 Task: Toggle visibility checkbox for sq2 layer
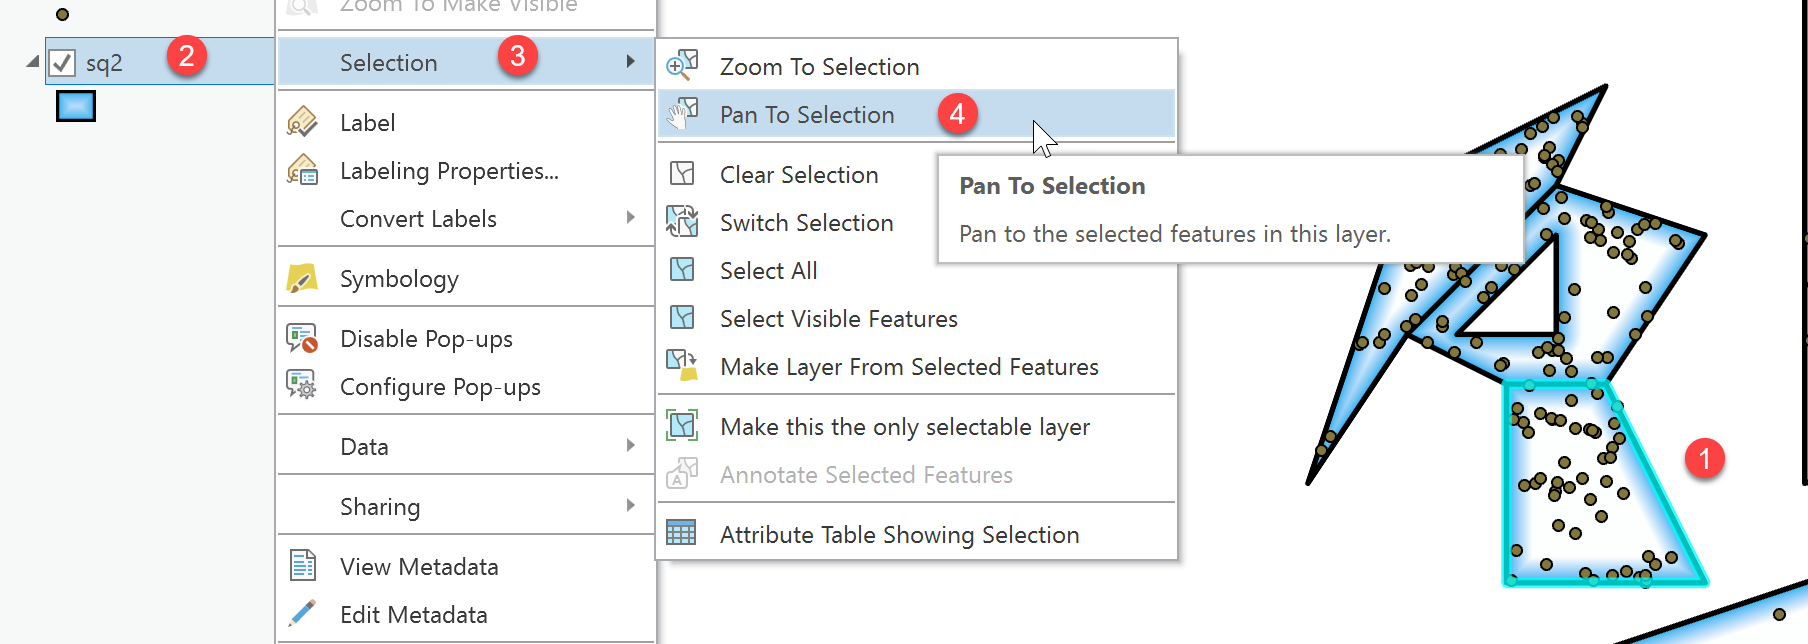click(x=61, y=62)
